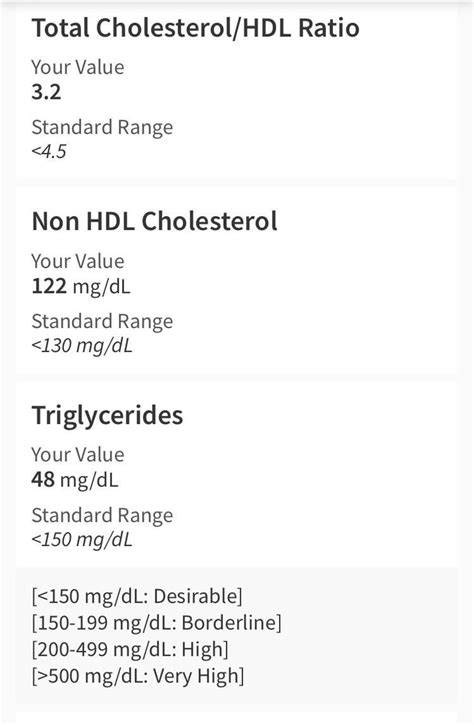Click Your Value label under Triglycerides

pyautogui.click(x=78, y=455)
